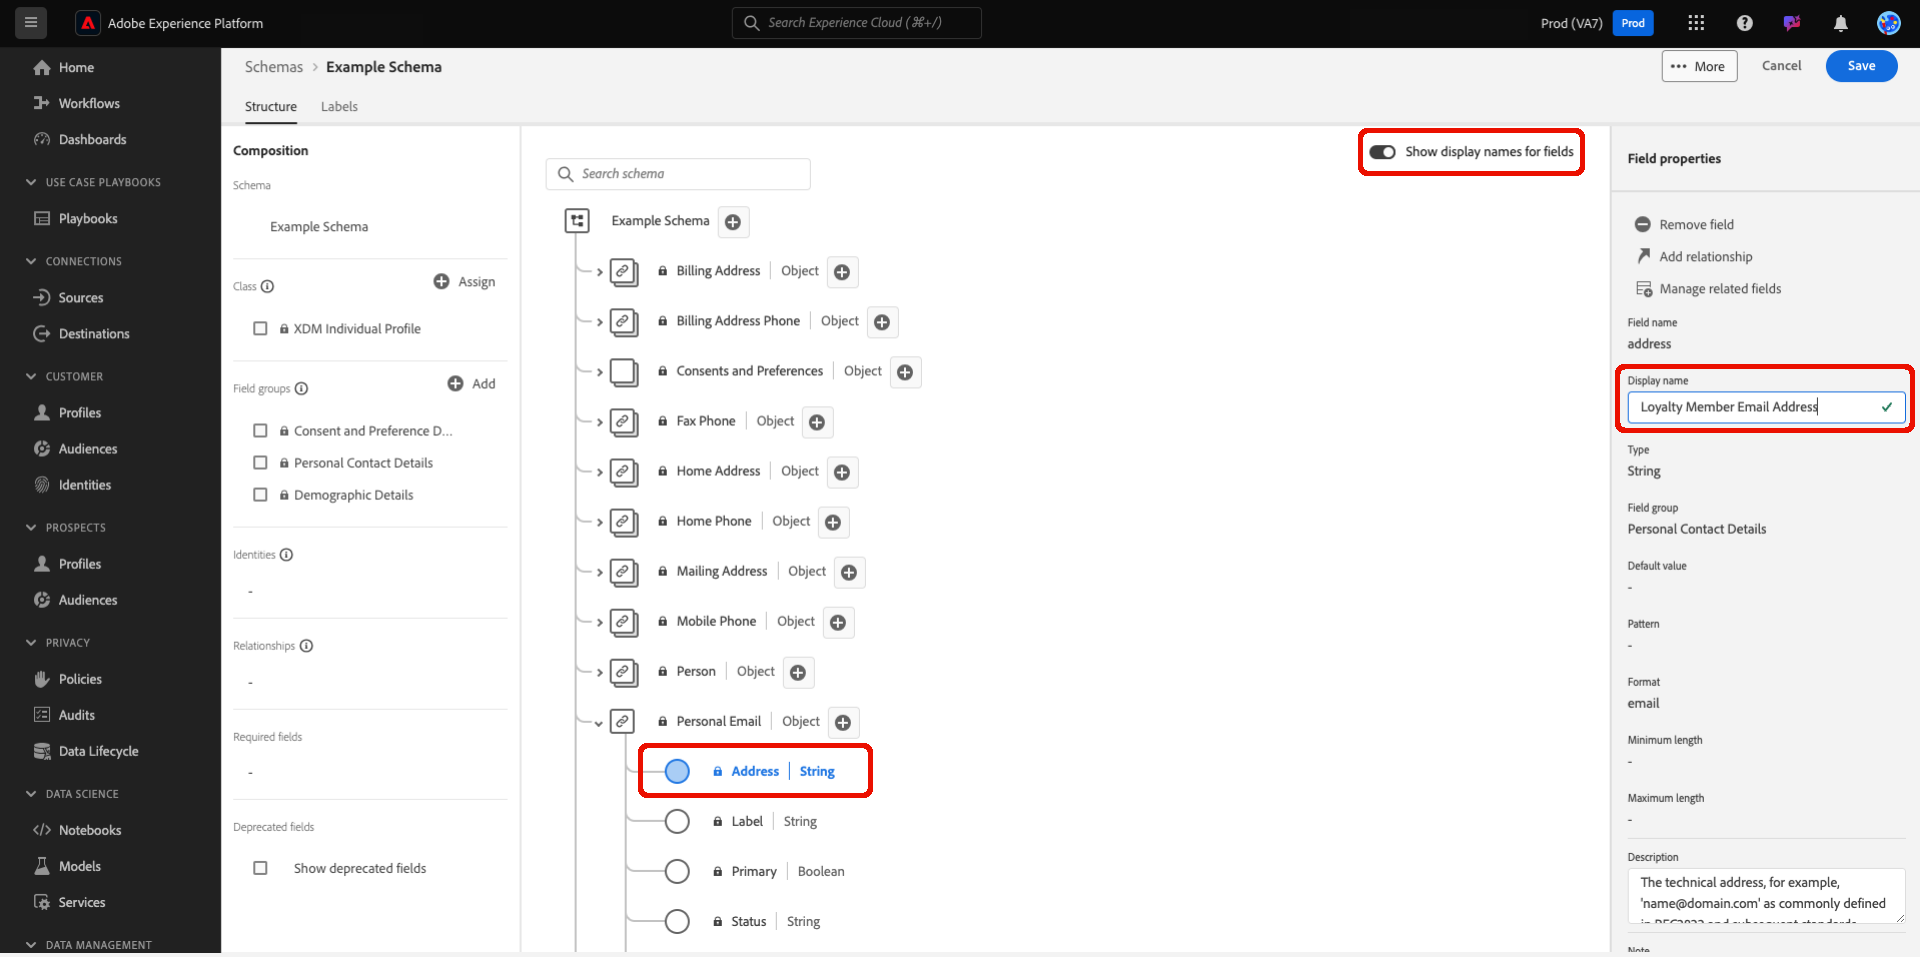Screen dimensions: 1920x957
Task: Open the notifications bell
Action: click(1840, 23)
